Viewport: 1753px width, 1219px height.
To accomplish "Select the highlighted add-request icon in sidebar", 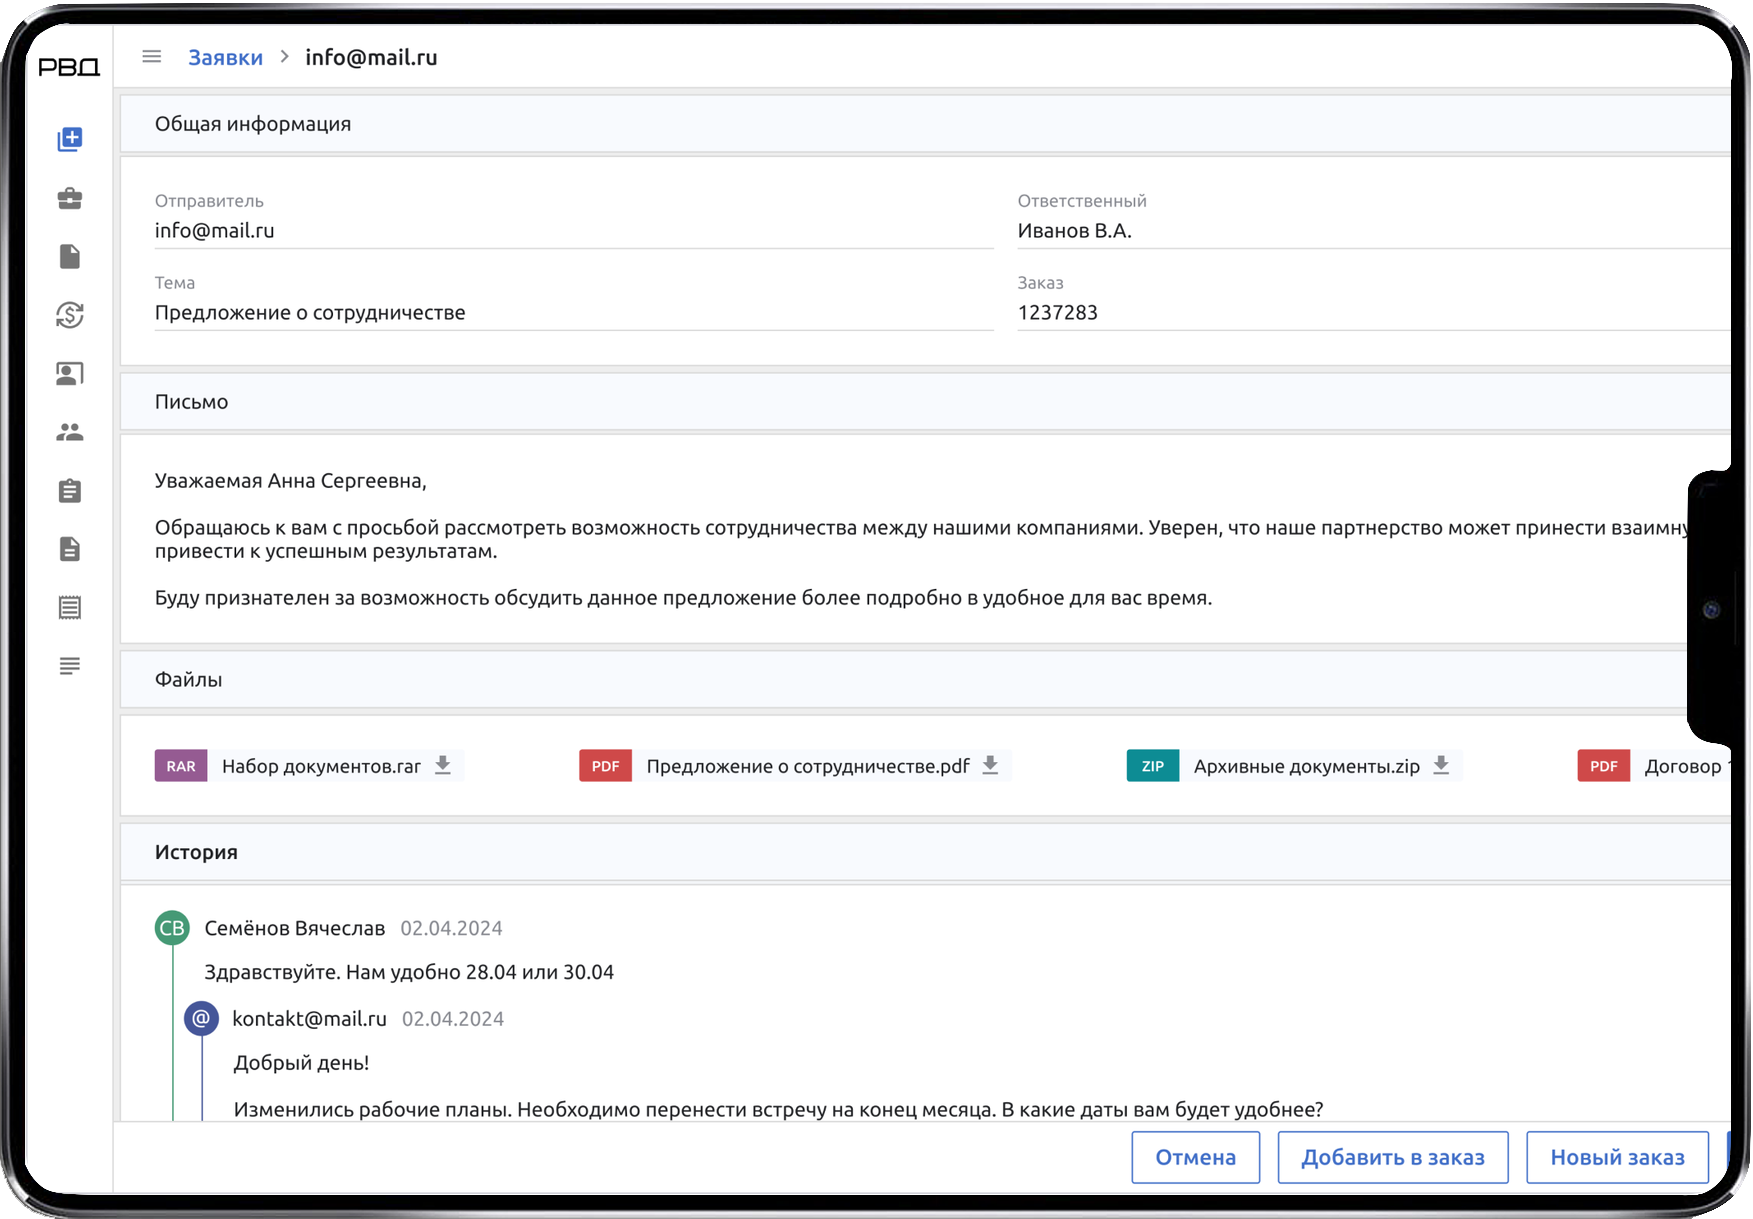I will 69,140.
